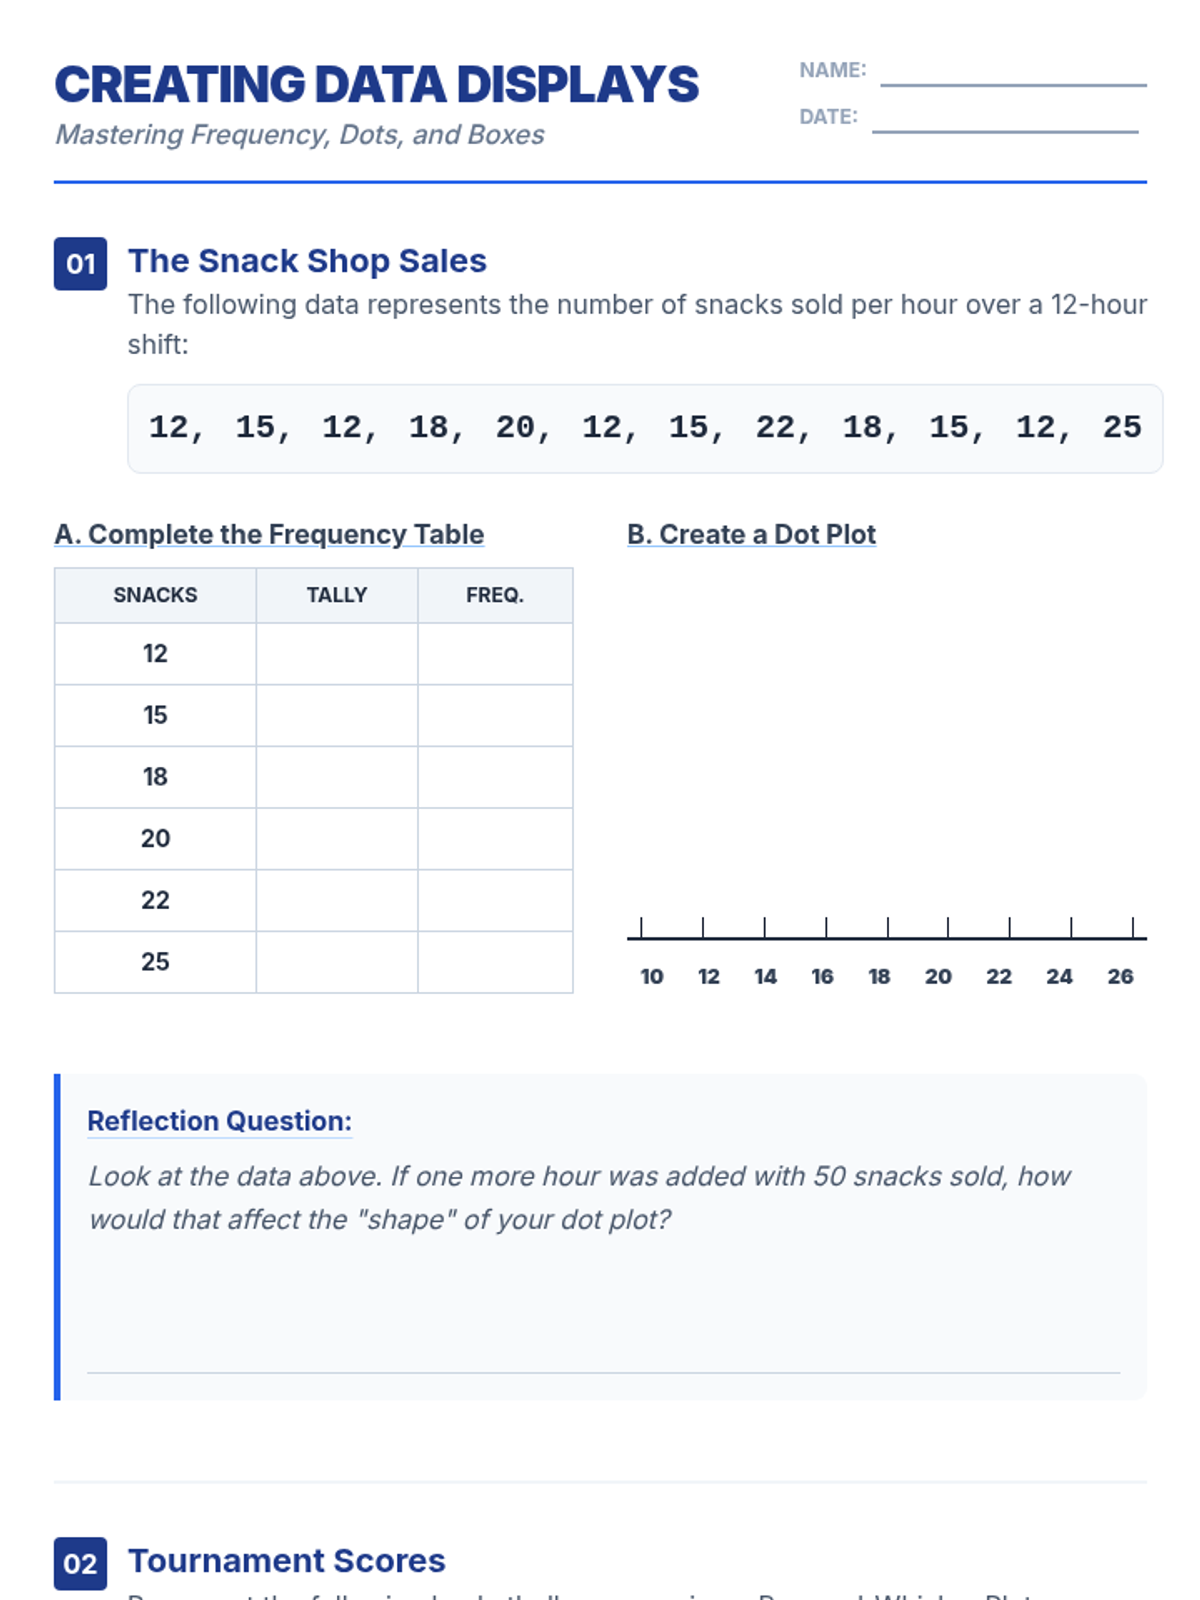Select the tally cell for 25 snacks
Viewport: 1200px width, 1600px height.
tap(337, 962)
